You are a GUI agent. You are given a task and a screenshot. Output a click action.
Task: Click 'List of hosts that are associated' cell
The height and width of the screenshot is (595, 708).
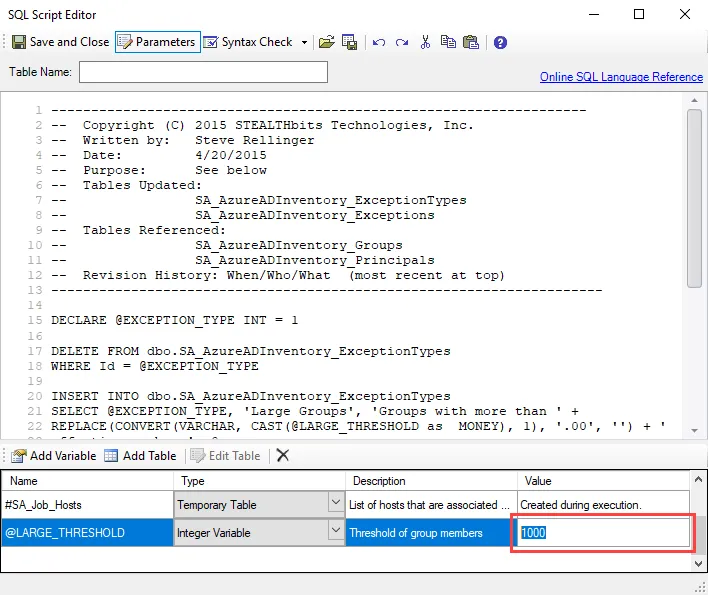pos(431,505)
